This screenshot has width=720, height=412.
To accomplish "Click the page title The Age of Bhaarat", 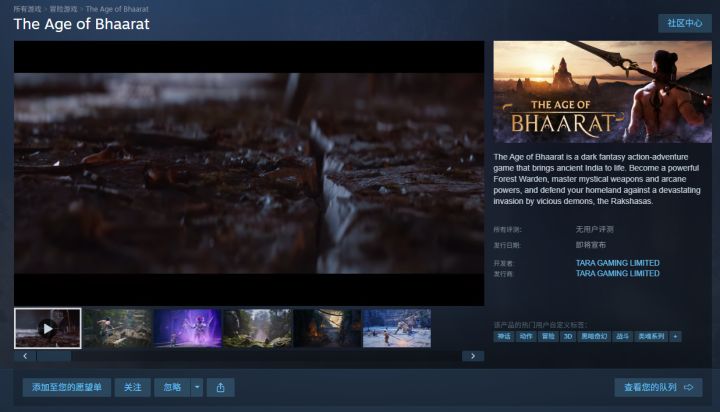I will coord(81,24).
